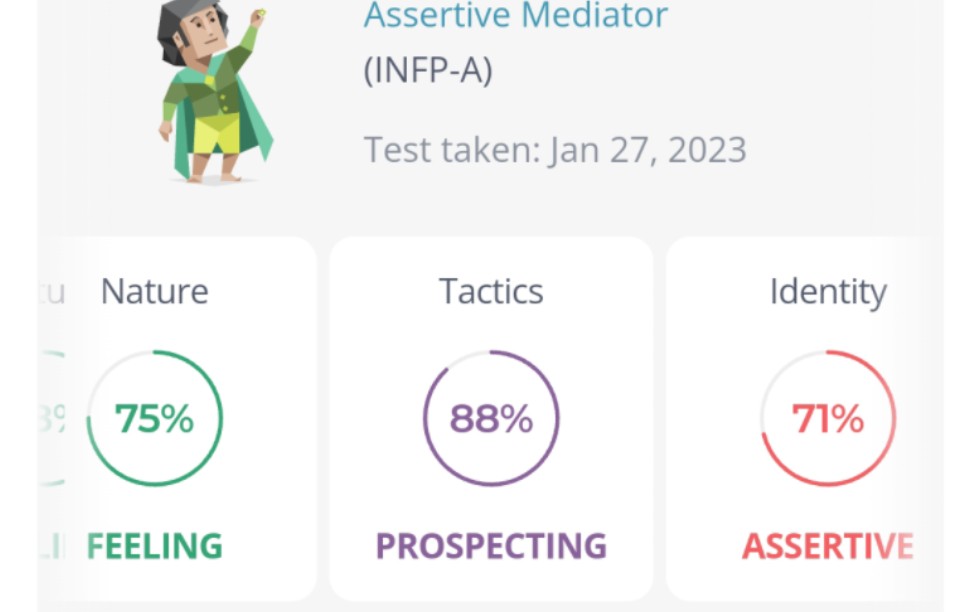
Task: Open the Assertive Mediator title link
Action: coord(516,14)
